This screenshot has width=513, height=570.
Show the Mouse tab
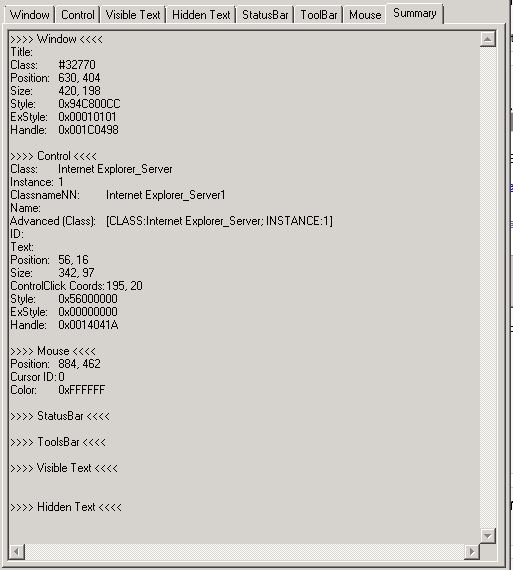click(x=365, y=15)
